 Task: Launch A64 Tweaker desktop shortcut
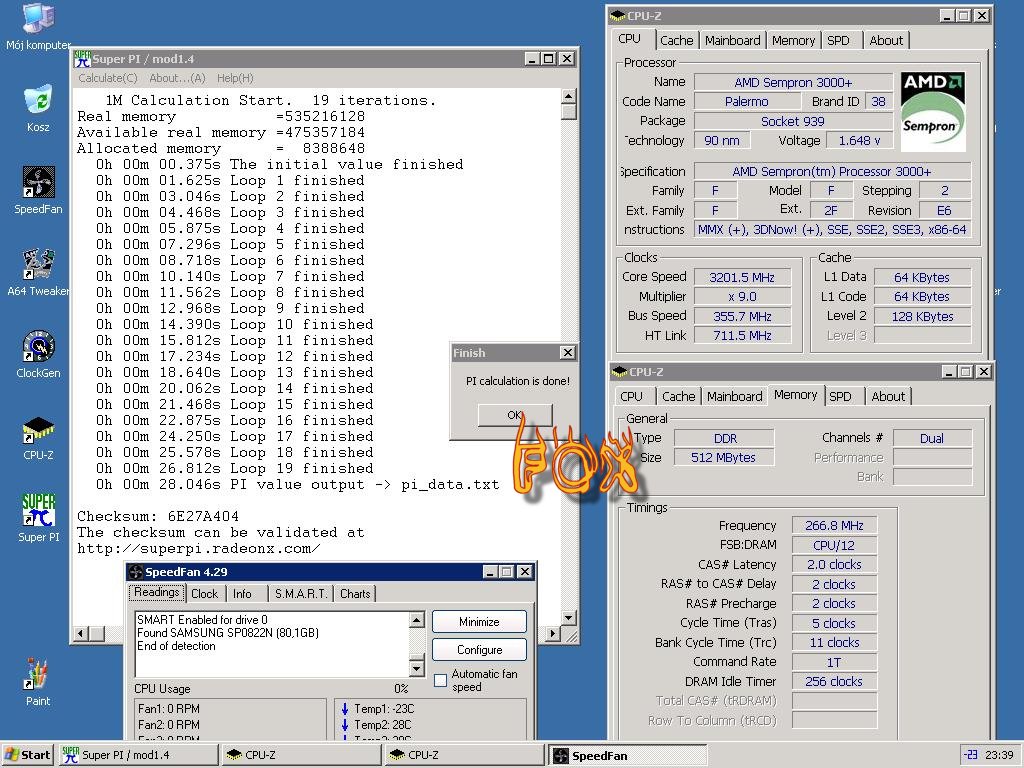coord(38,272)
